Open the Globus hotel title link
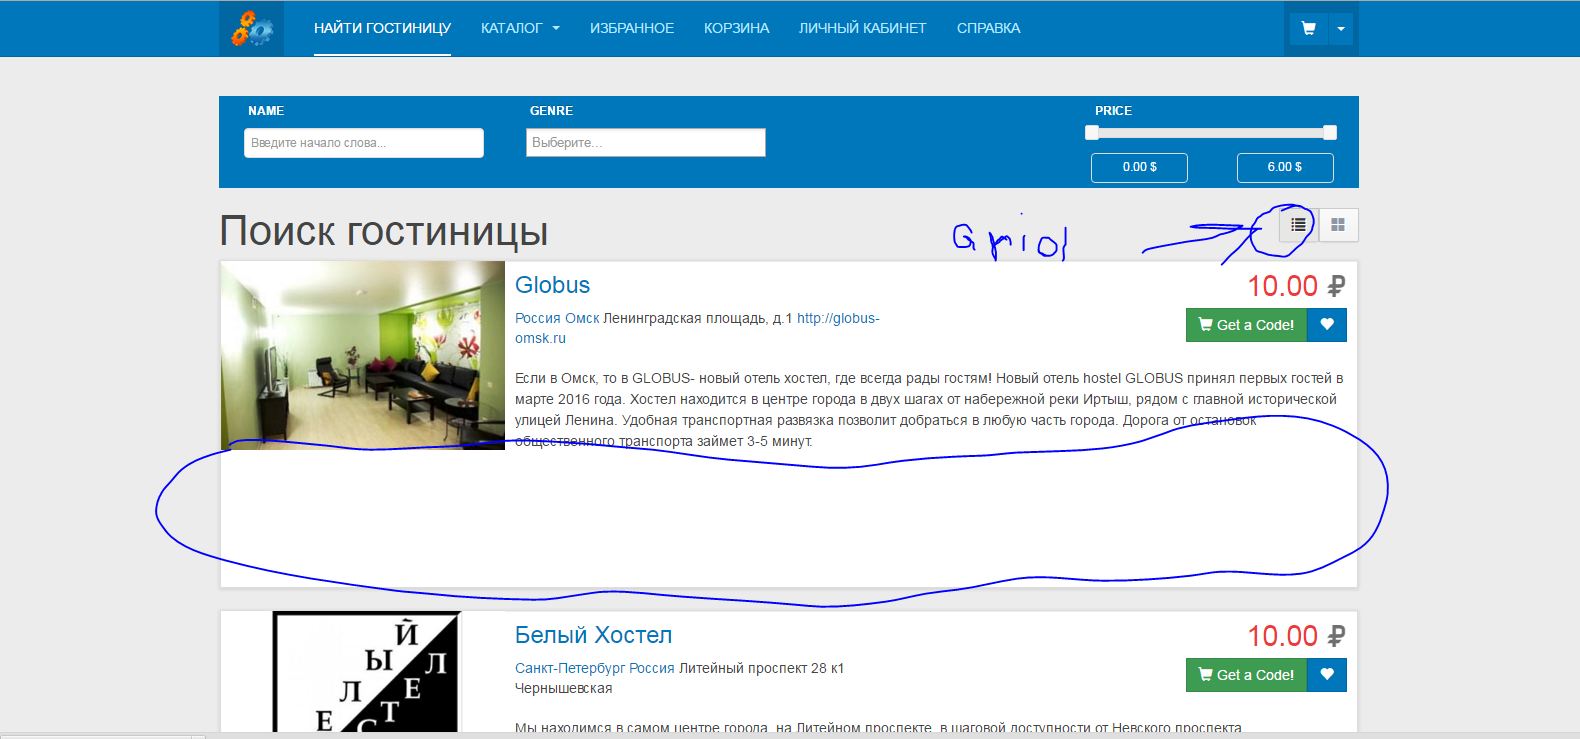Viewport: 1580px width, 739px height. coord(553,285)
